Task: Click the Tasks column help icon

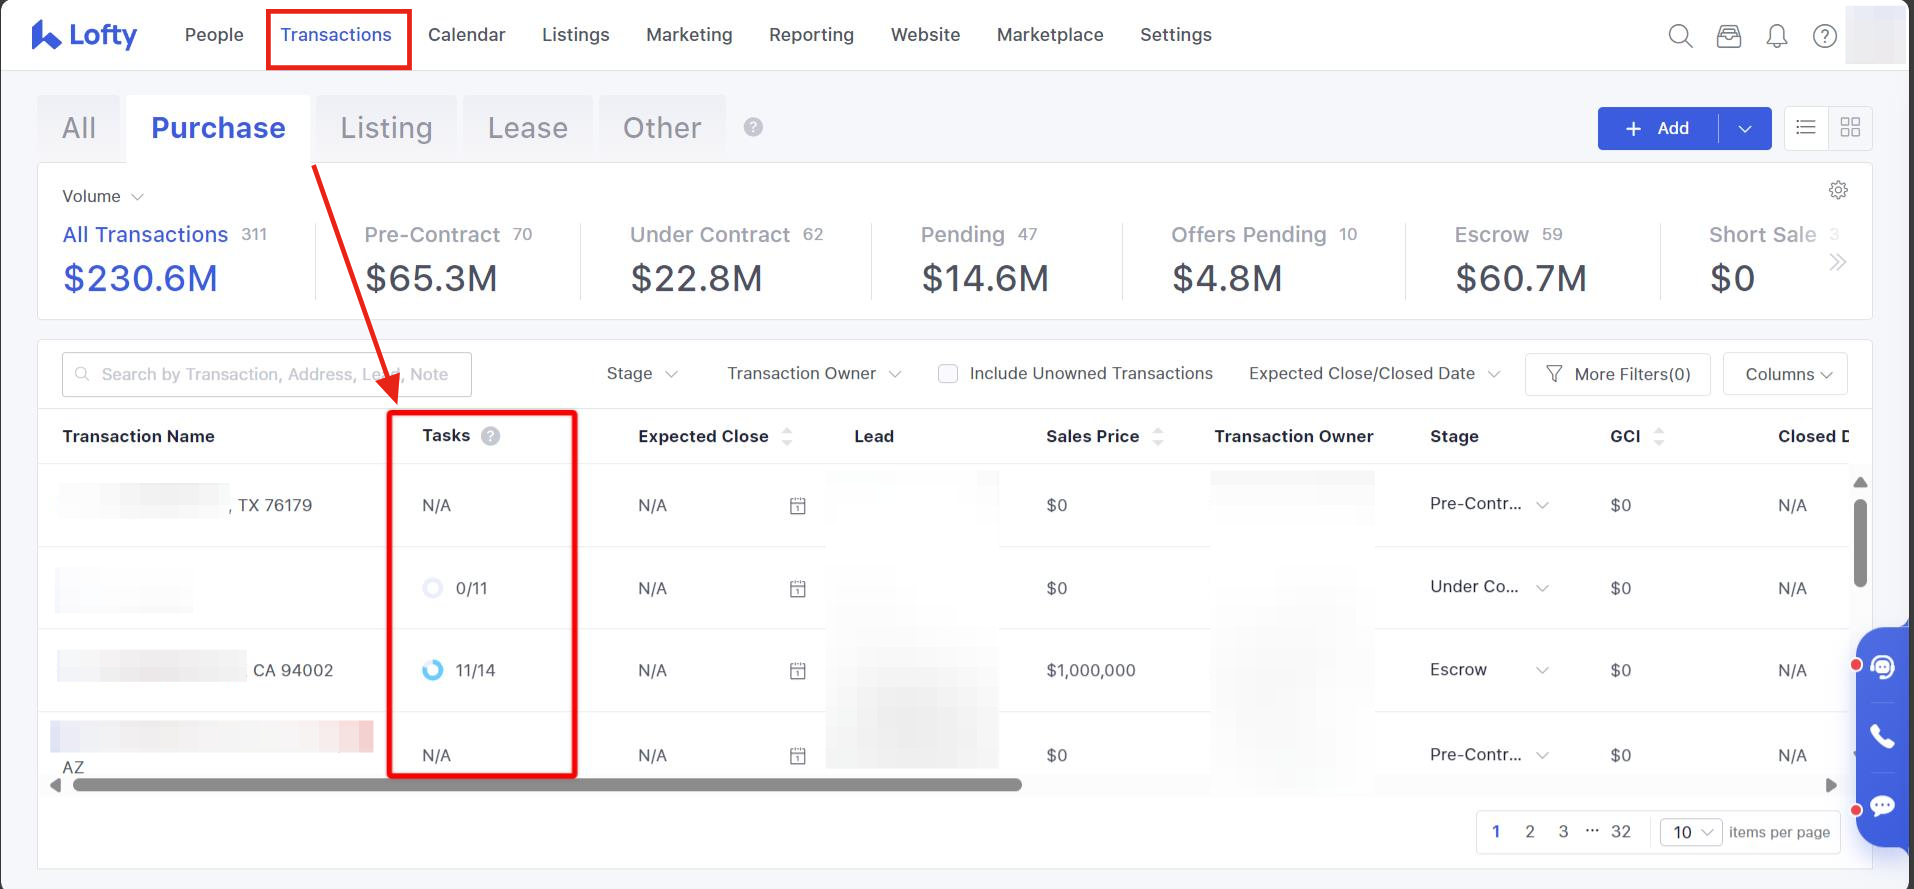Action: pos(490,436)
